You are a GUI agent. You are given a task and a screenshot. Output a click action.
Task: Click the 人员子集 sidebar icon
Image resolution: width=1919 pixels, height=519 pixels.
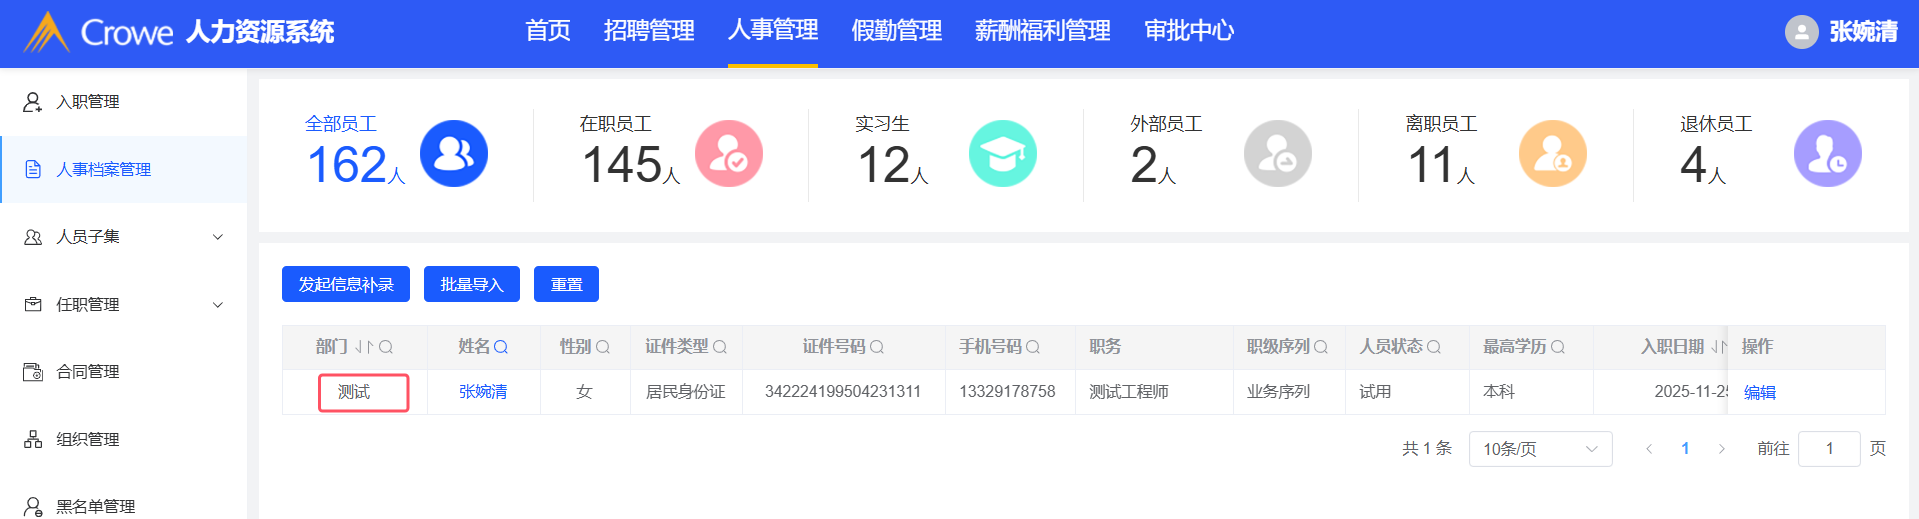(x=33, y=237)
